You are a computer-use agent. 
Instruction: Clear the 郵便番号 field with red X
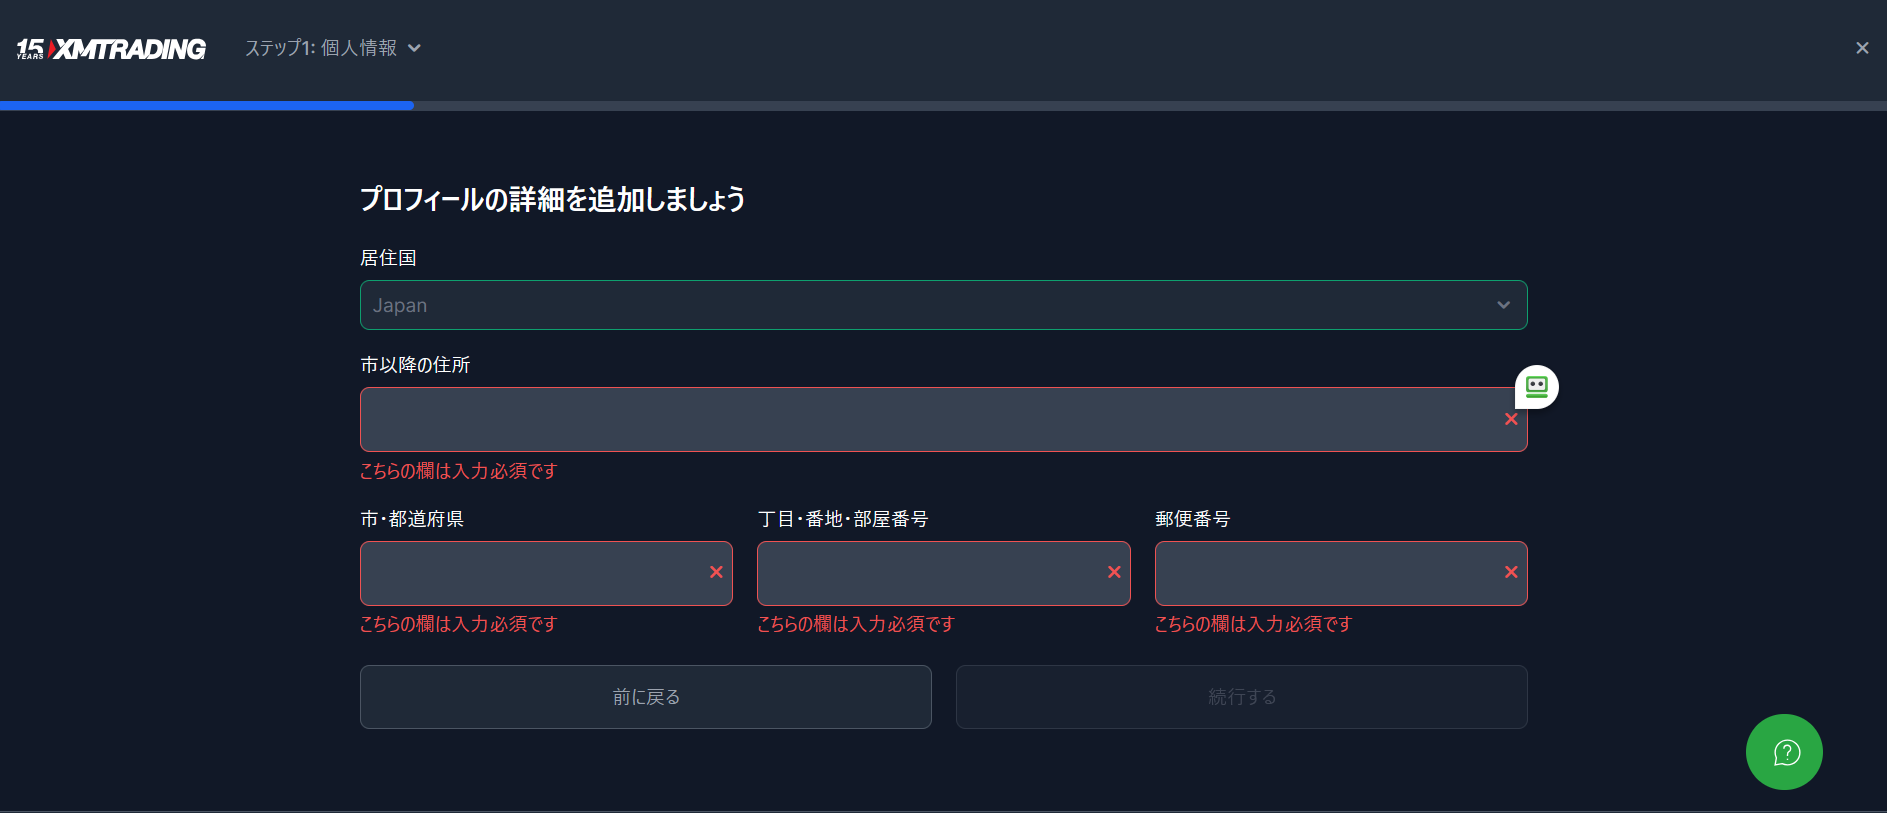1510,572
